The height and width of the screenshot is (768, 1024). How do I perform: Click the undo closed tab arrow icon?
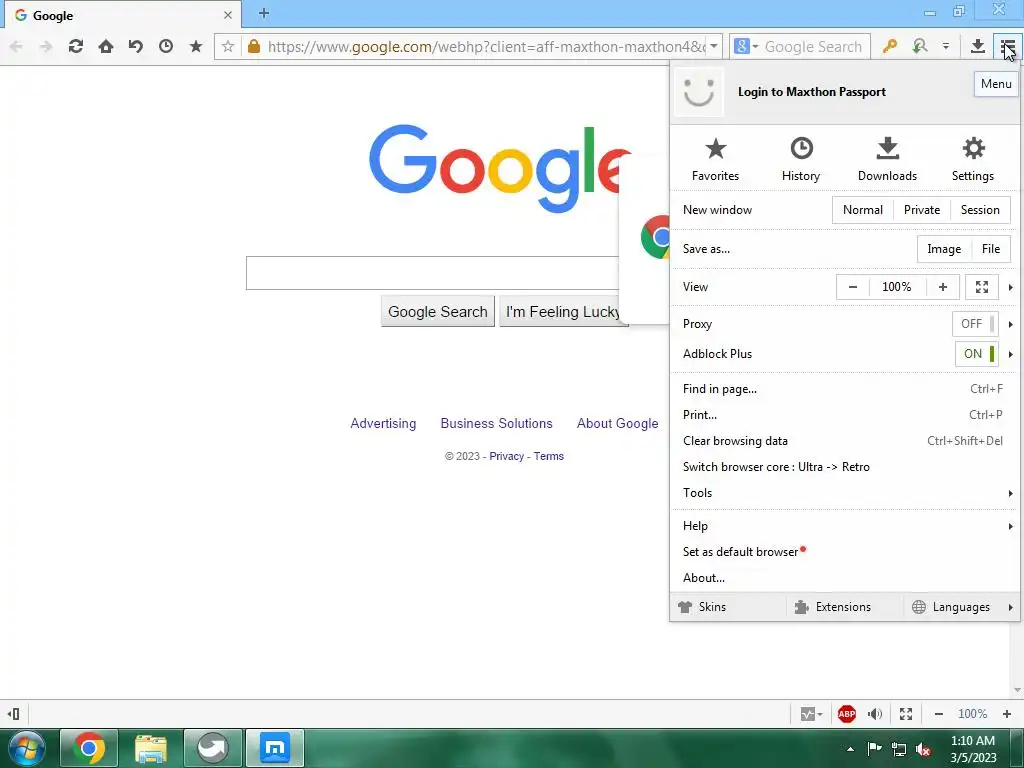[136, 46]
